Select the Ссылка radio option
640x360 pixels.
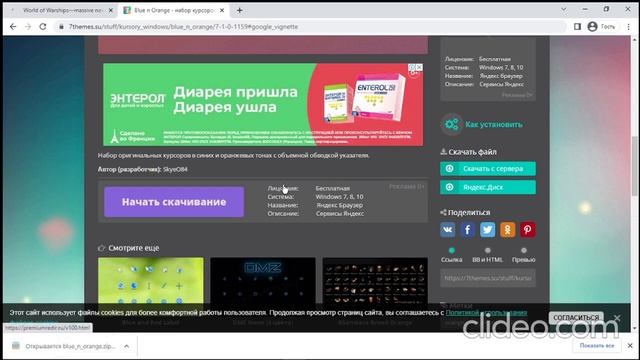click(451, 250)
